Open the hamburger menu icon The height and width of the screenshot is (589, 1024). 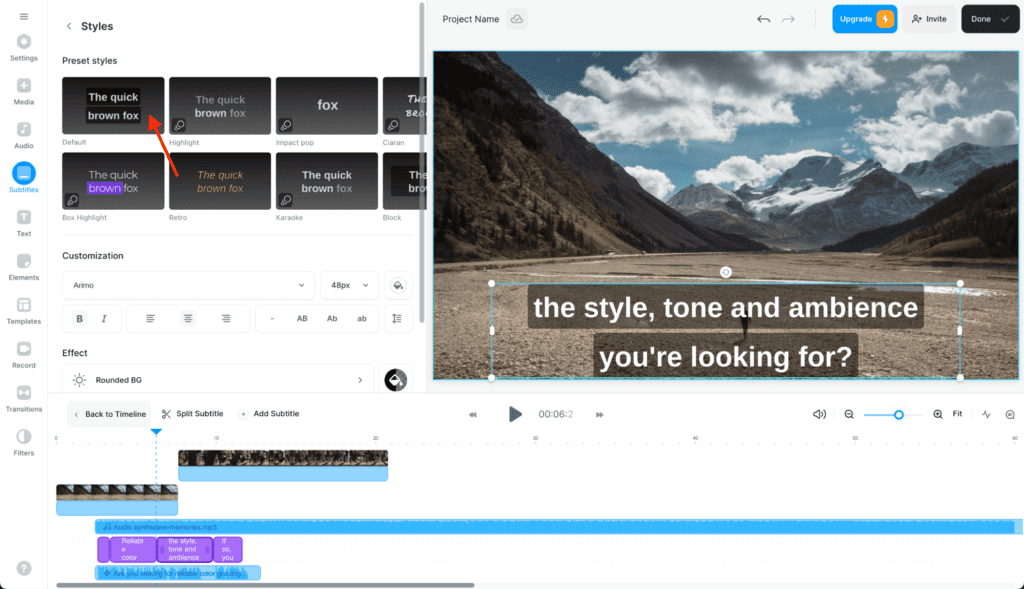point(24,17)
